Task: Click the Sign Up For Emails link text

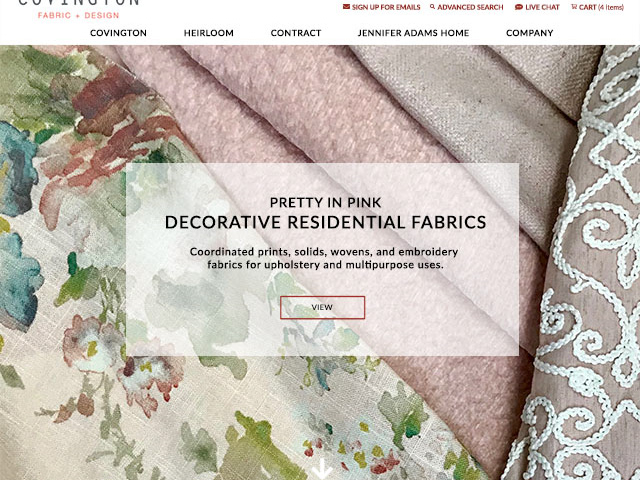Action: coord(386,7)
